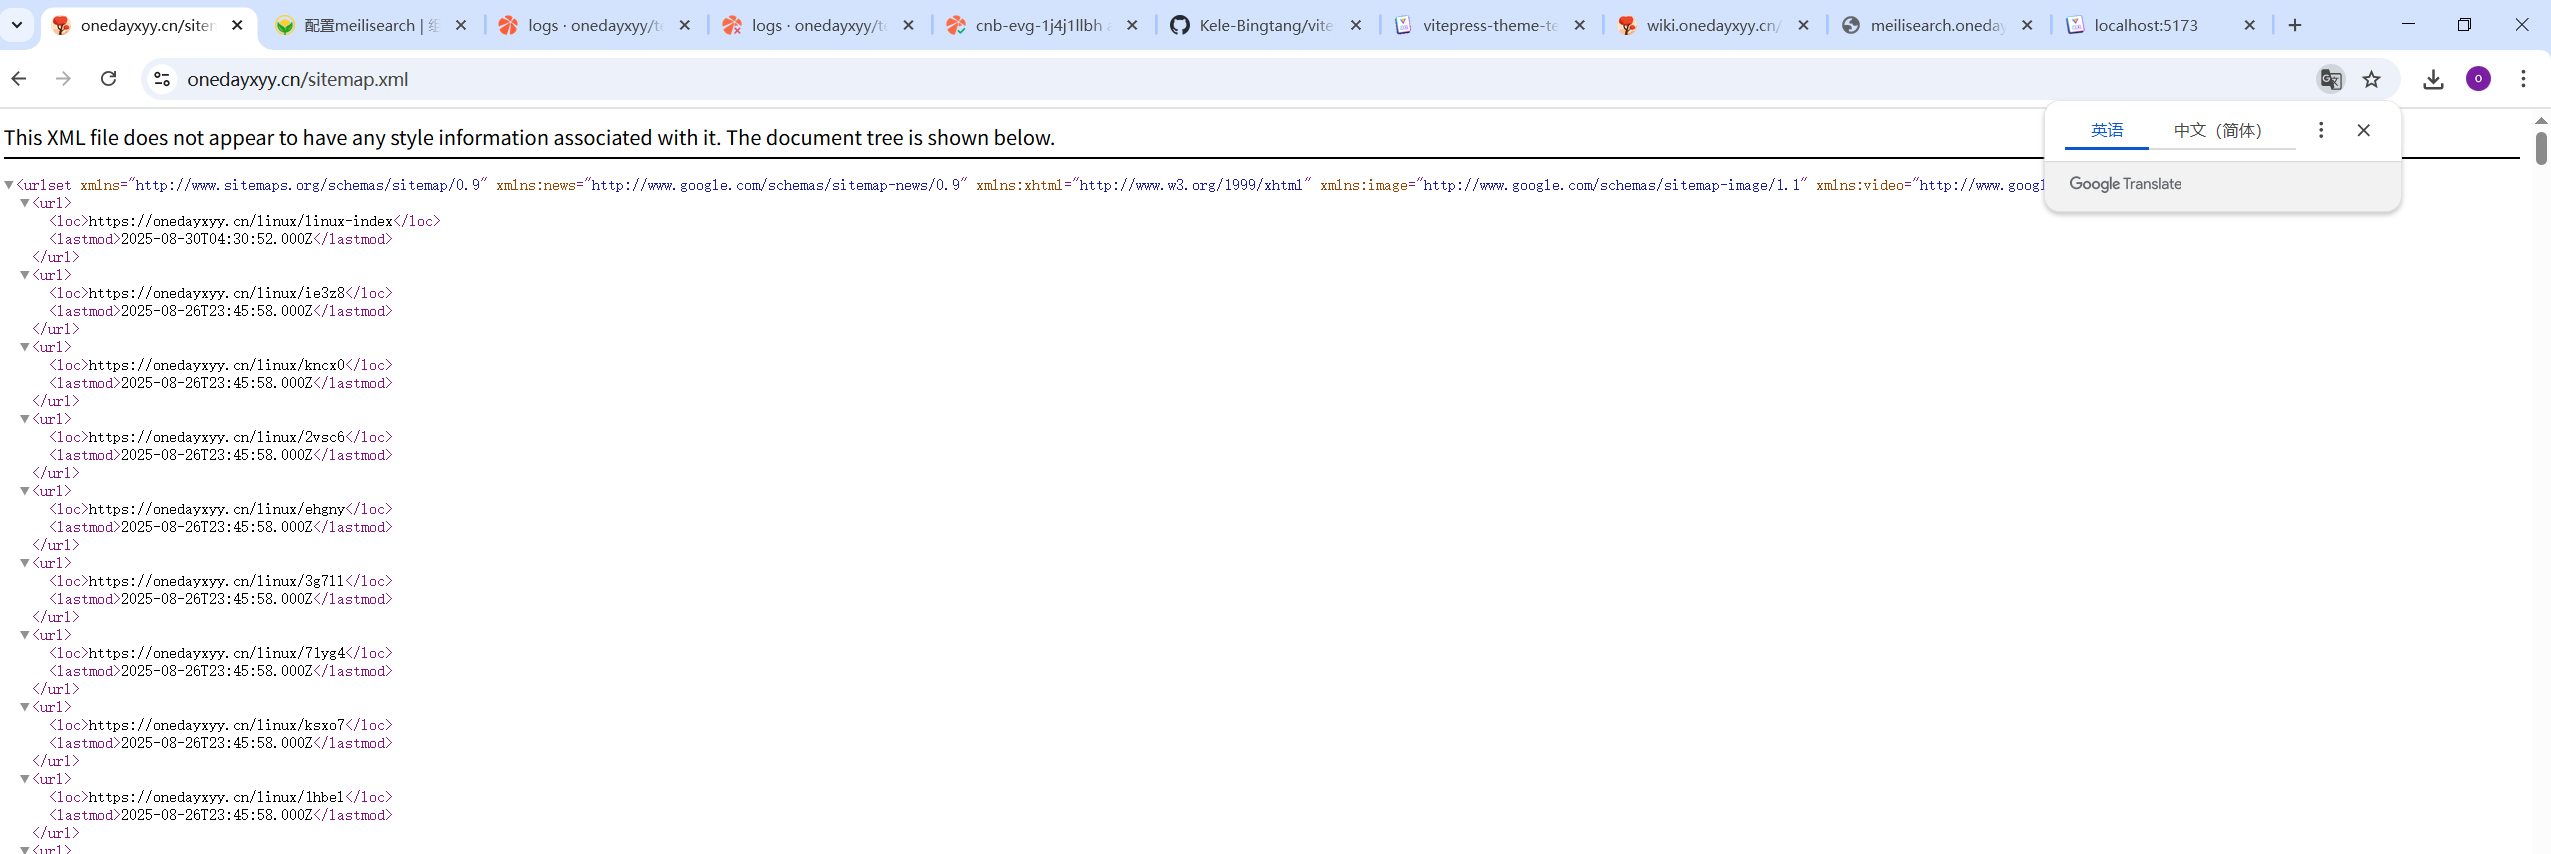Open the tab search dropdown arrow
The height and width of the screenshot is (854, 2551).
tap(17, 25)
